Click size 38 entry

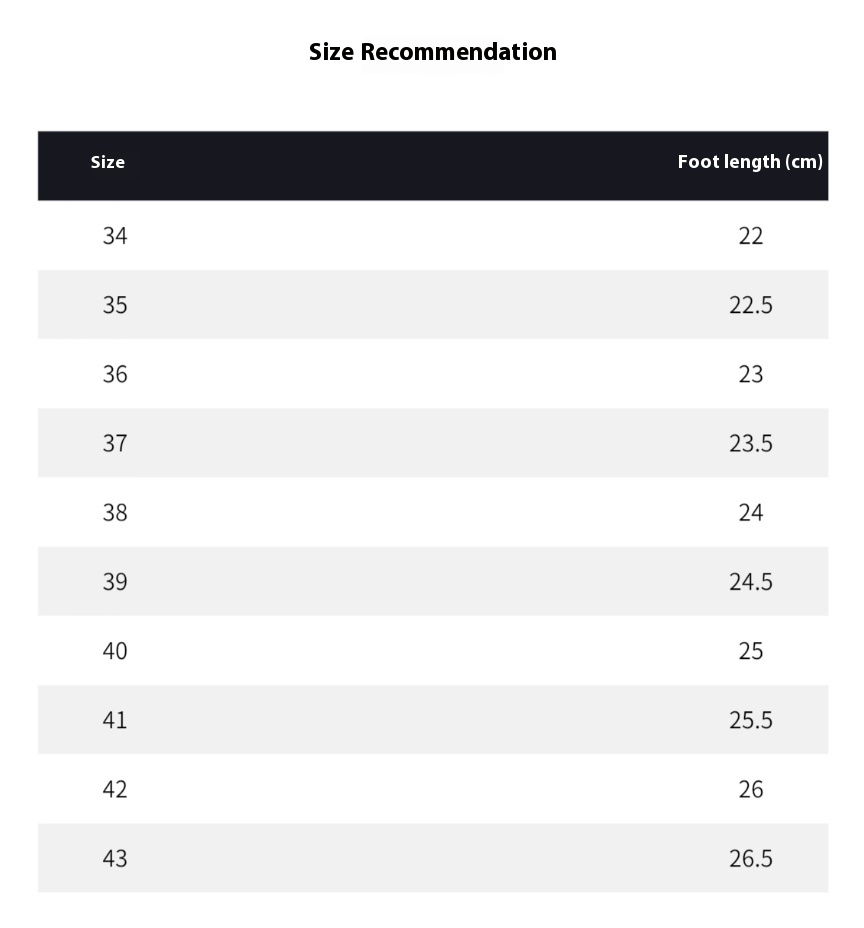coord(115,513)
